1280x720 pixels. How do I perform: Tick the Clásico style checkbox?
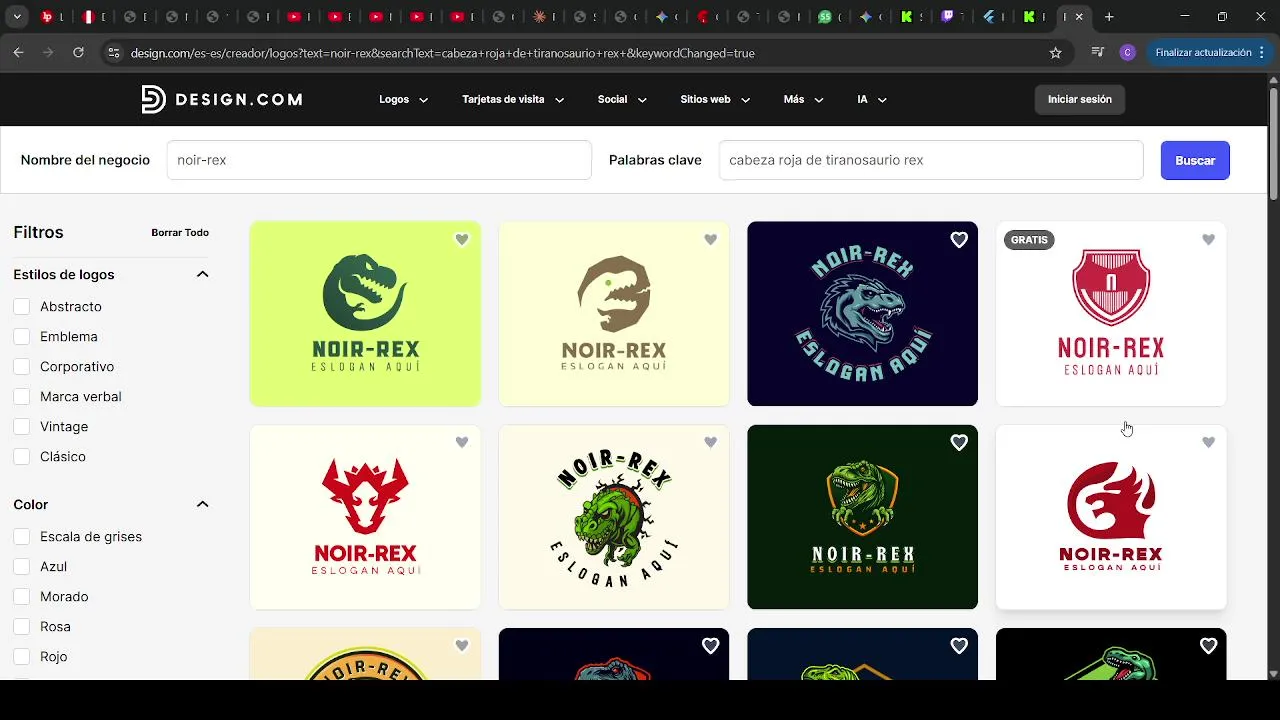[21, 456]
